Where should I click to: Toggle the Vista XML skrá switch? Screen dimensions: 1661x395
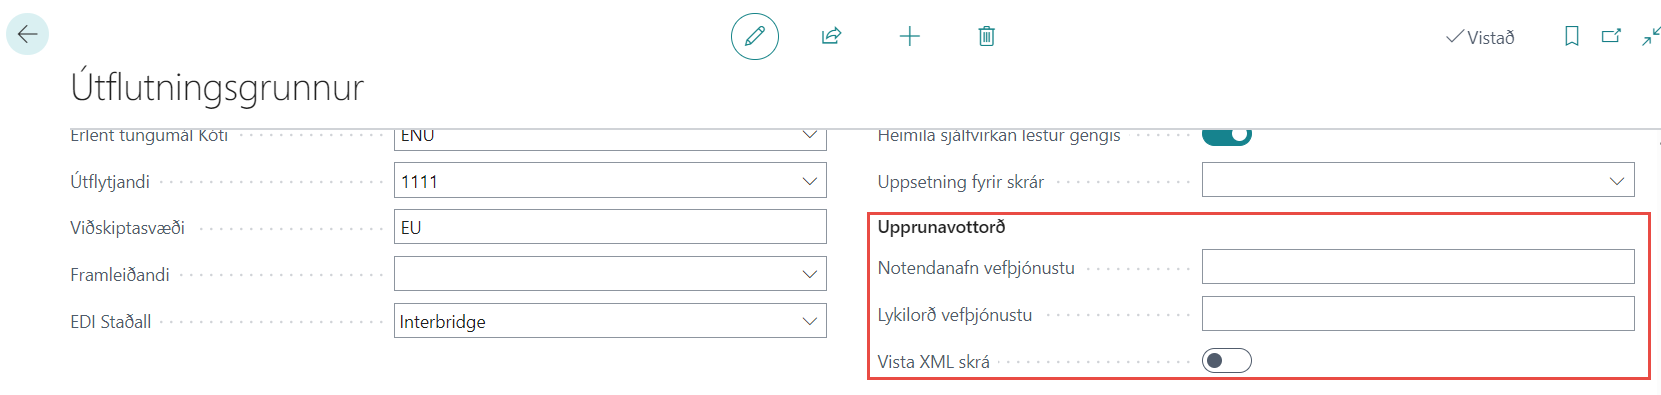click(1226, 361)
